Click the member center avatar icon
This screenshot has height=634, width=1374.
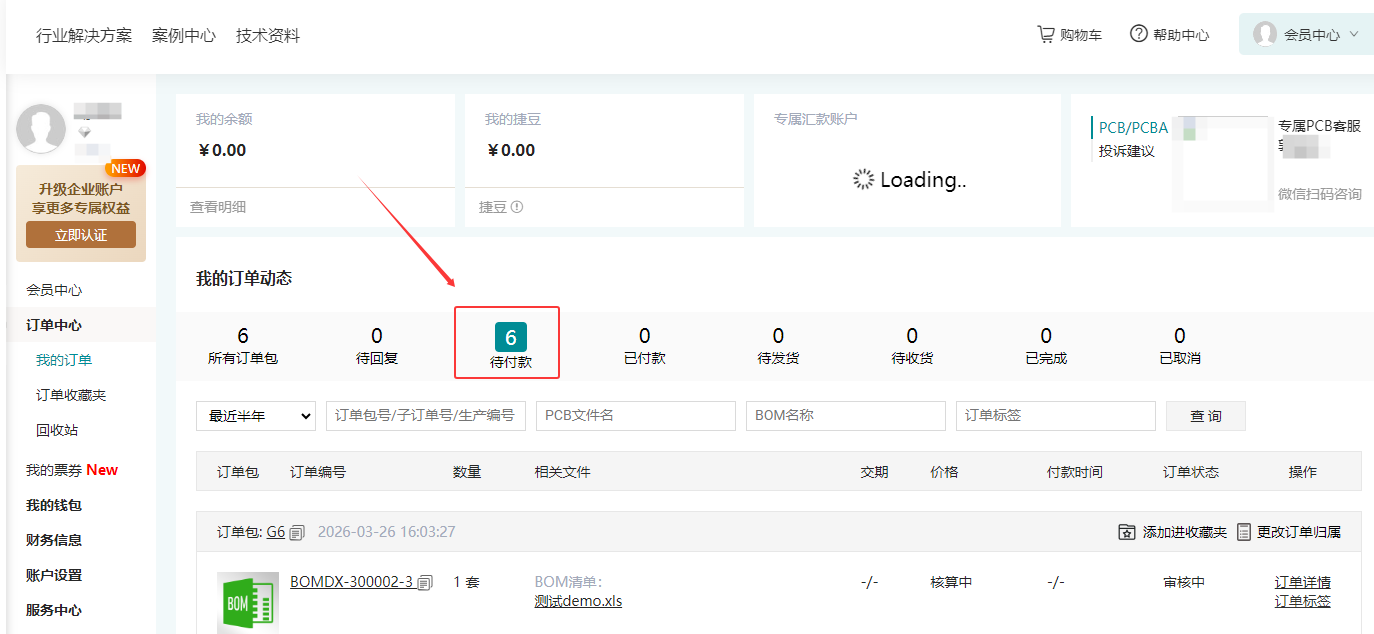pos(1265,34)
